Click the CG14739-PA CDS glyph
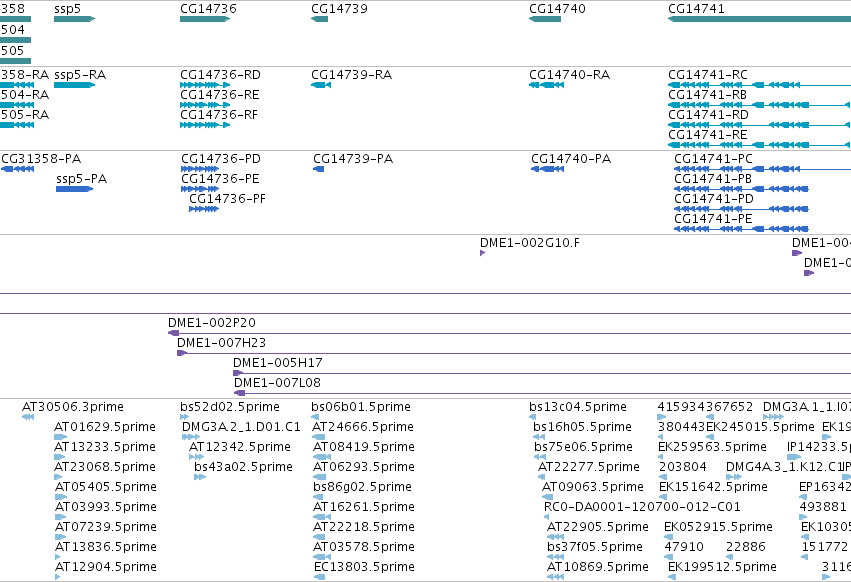The image size is (851, 582). click(319, 169)
